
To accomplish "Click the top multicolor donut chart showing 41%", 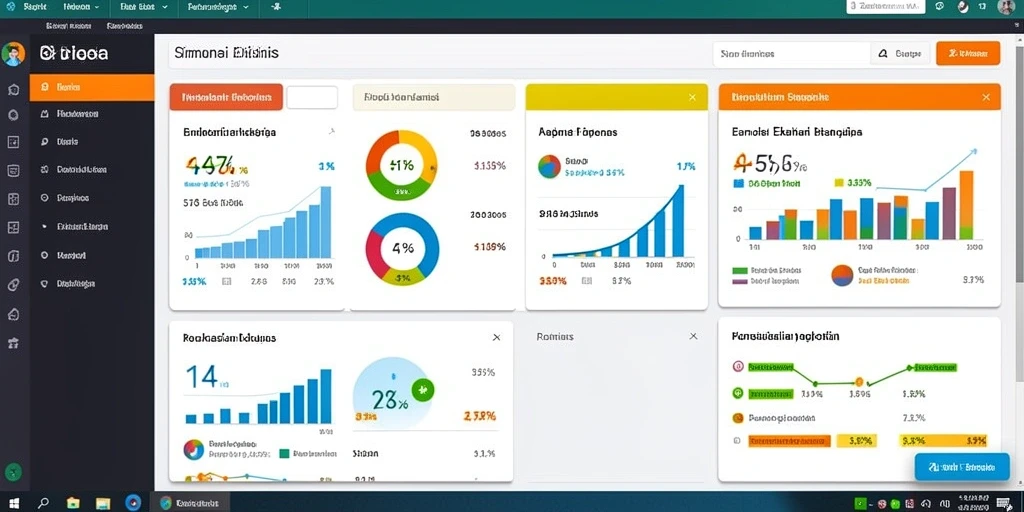I will pos(401,165).
